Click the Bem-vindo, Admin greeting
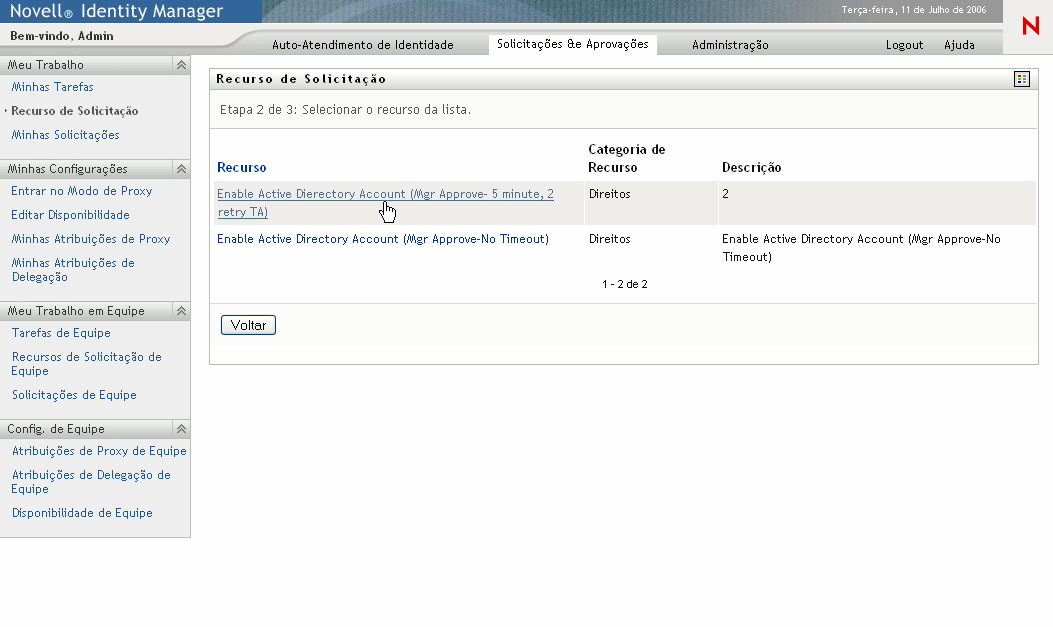 [62, 36]
